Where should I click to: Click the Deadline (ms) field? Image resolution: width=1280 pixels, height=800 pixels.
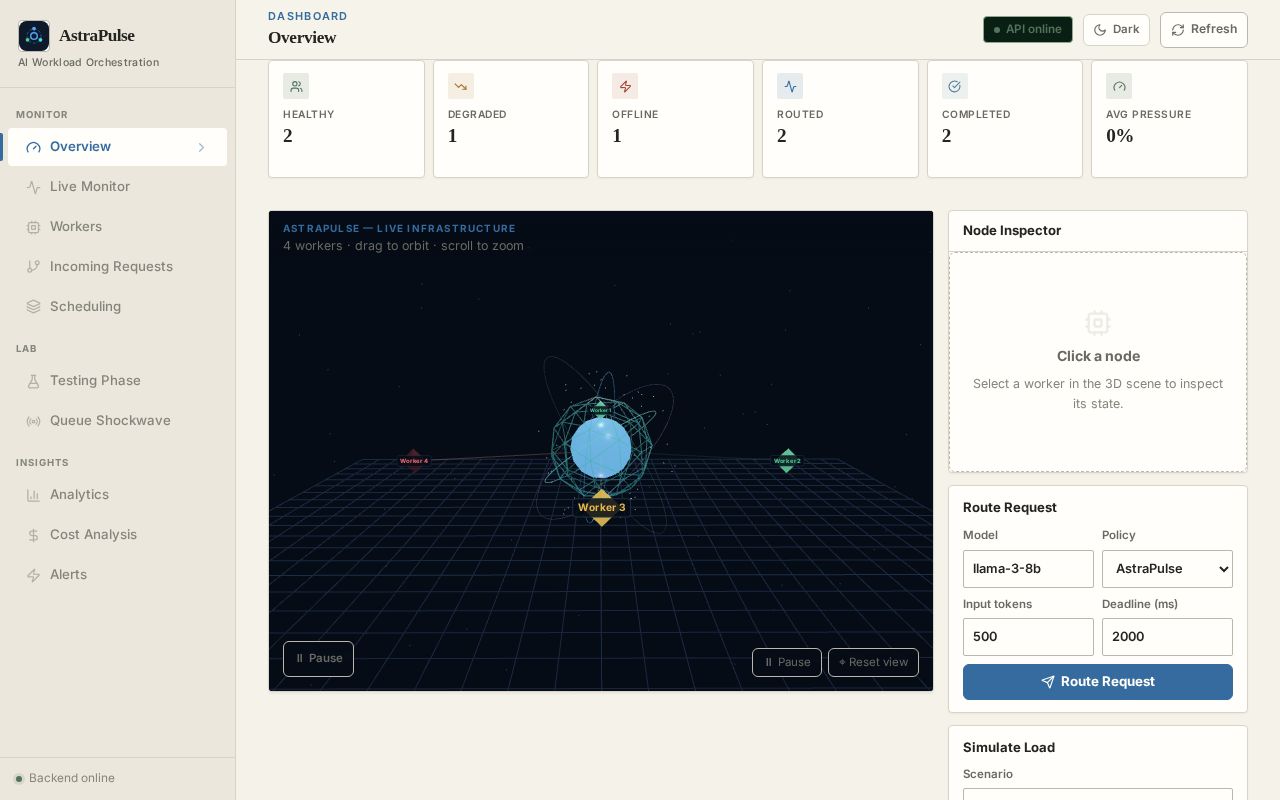[1167, 637]
